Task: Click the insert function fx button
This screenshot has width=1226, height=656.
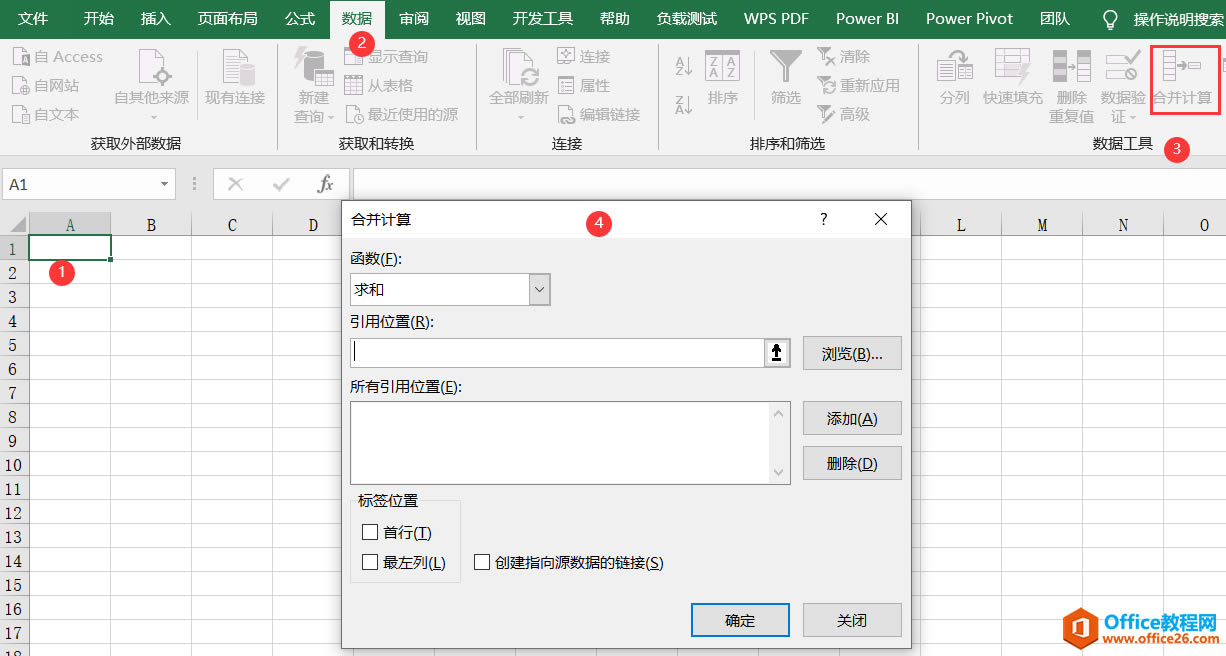Action: (x=325, y=184)
